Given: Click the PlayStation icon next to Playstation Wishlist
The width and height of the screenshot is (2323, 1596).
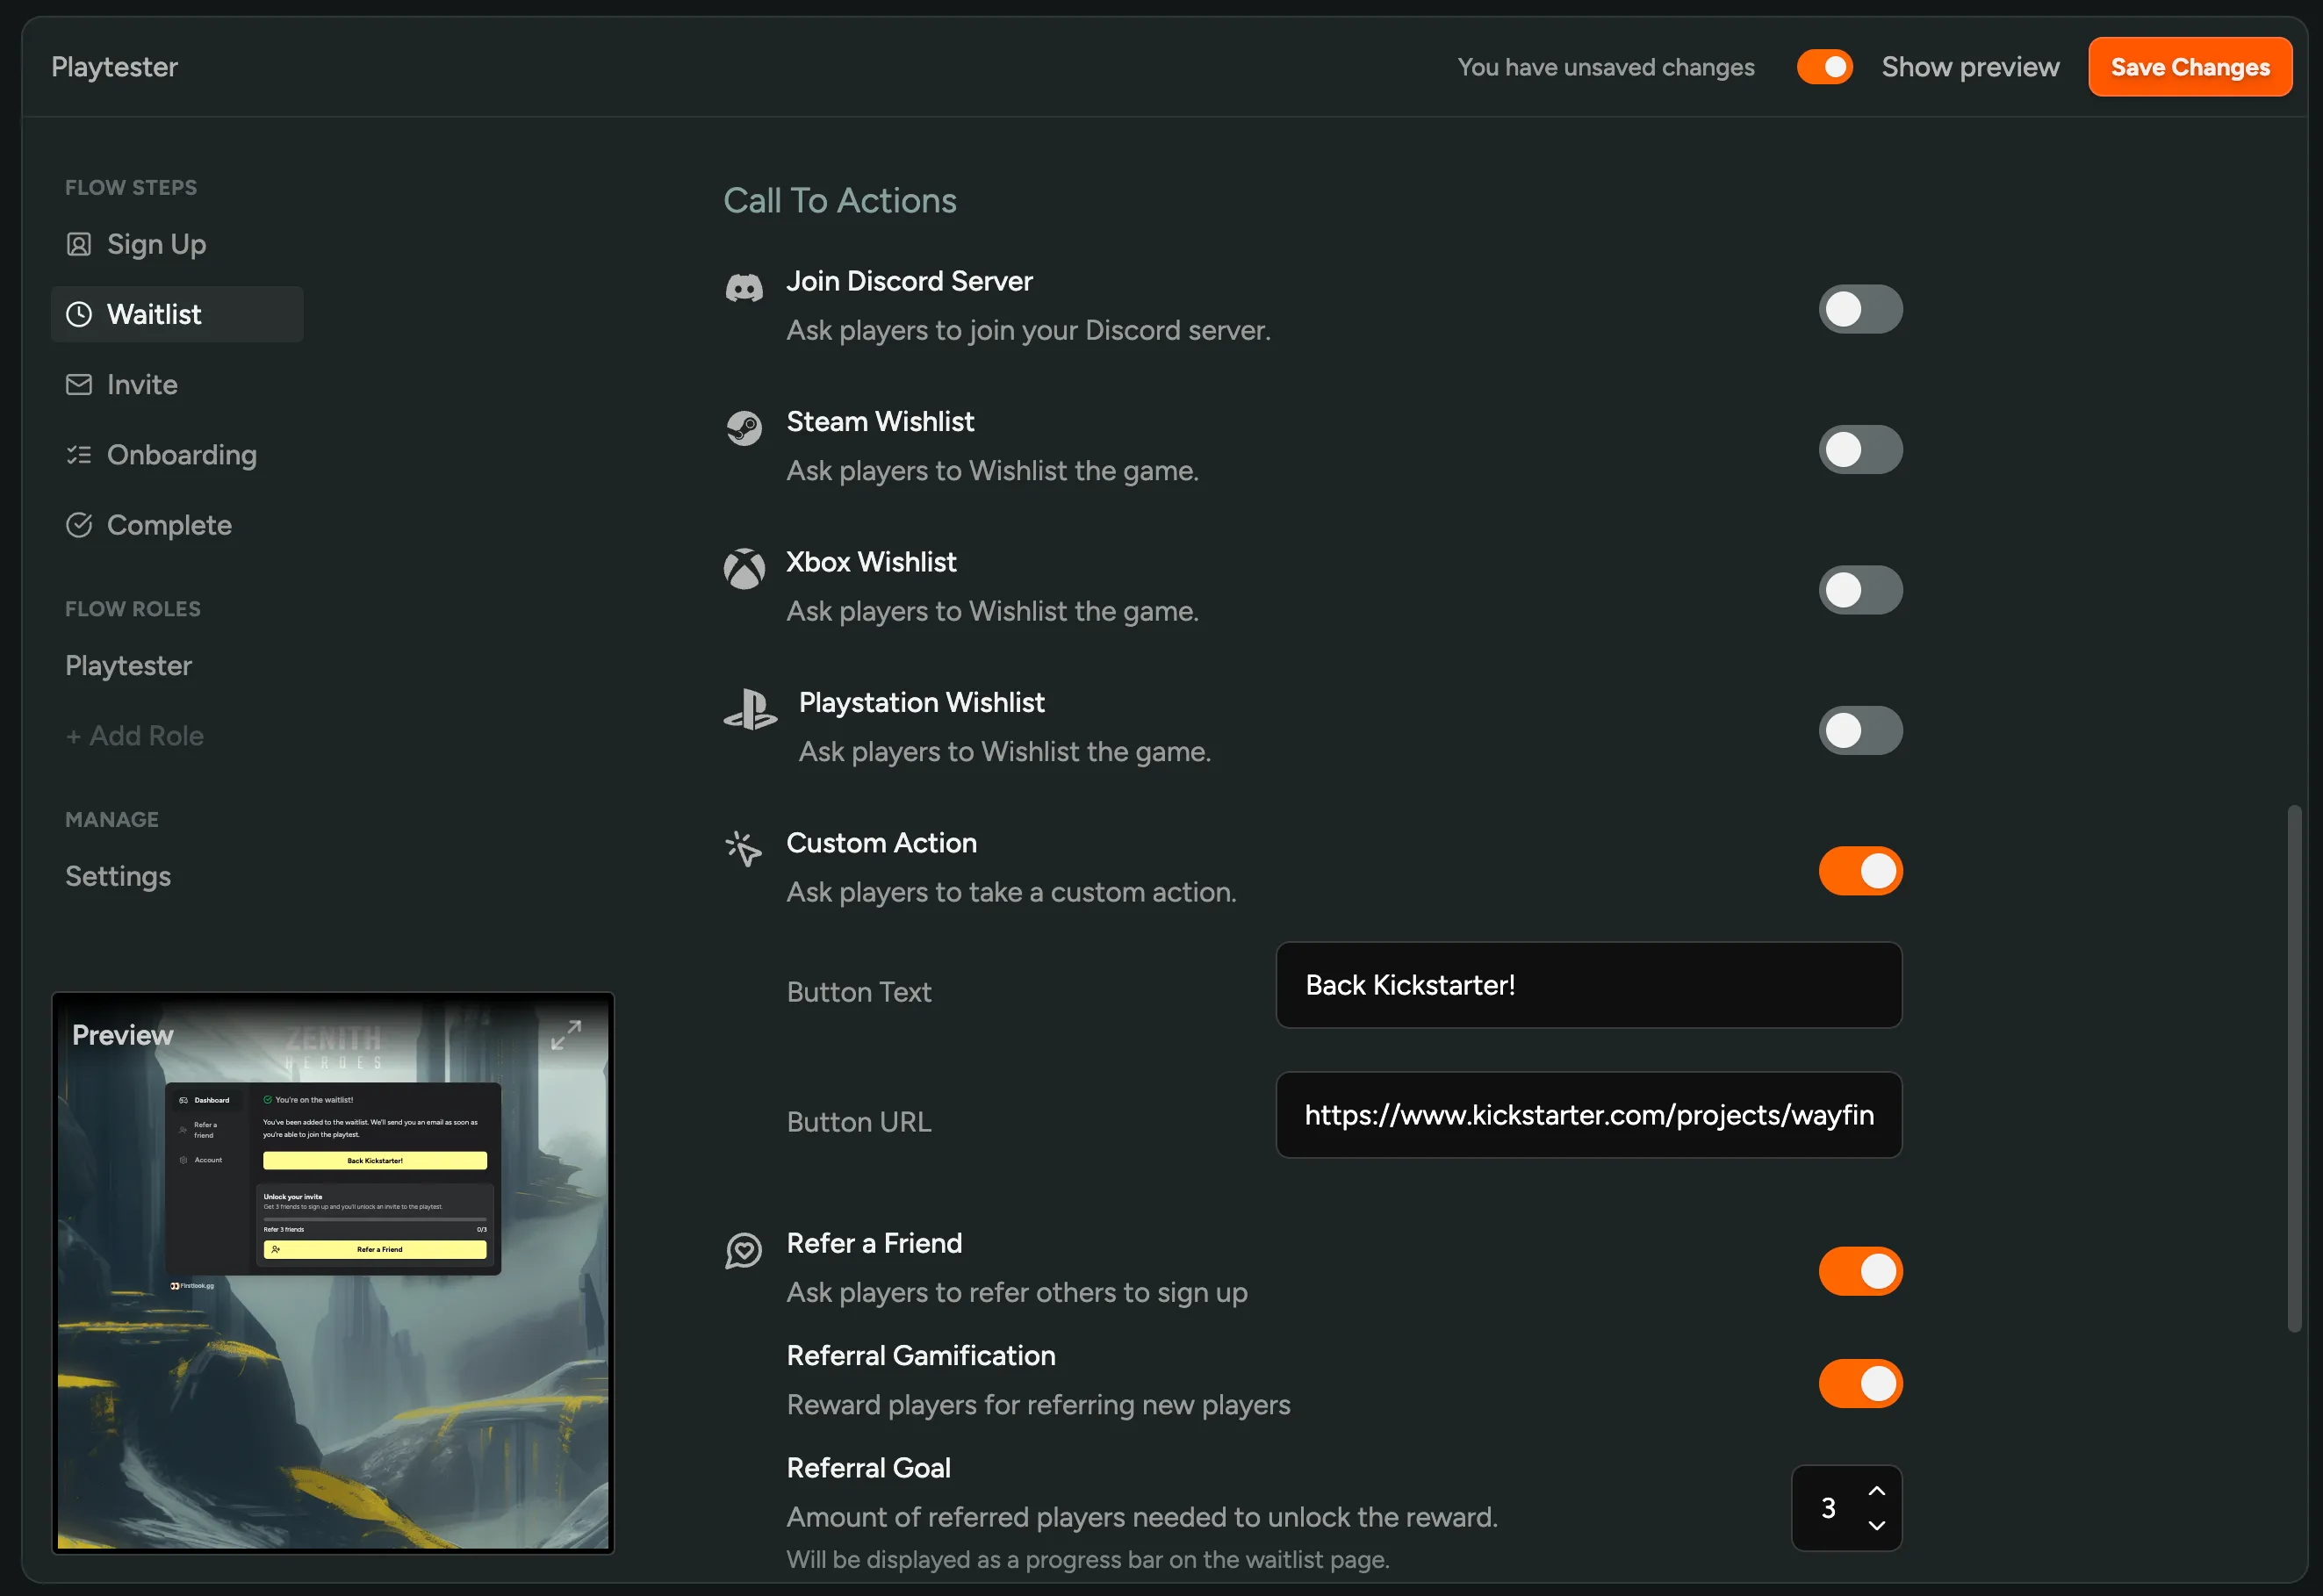Looking at the screenshot, I should [750, 711].
